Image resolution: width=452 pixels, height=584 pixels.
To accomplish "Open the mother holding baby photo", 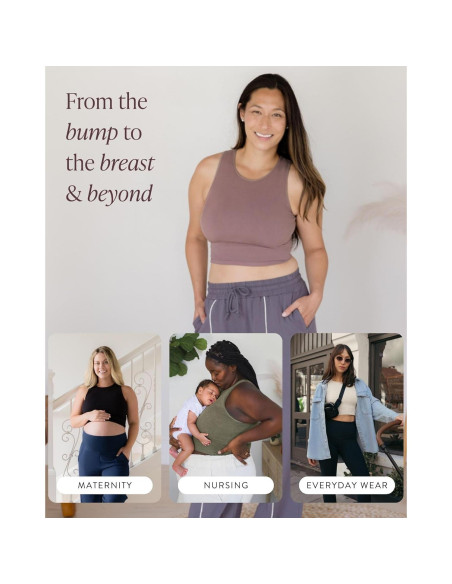I will 226,418.
